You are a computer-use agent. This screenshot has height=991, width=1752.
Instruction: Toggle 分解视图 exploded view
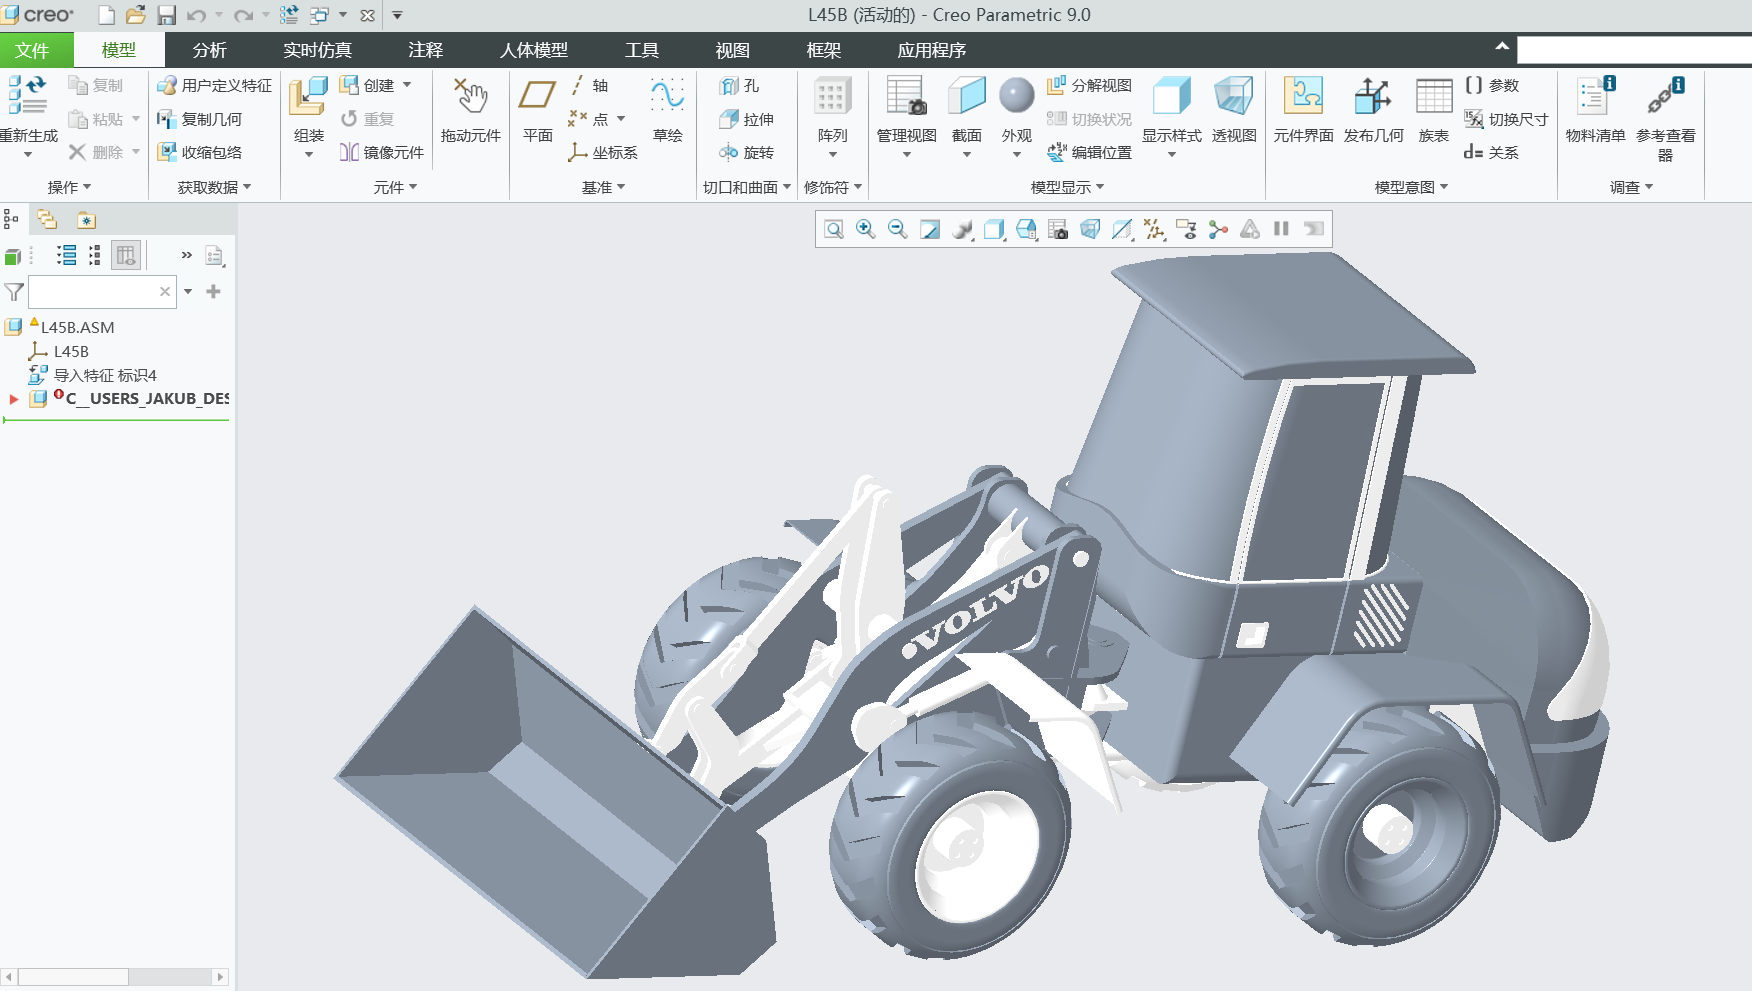(1089, 86)
